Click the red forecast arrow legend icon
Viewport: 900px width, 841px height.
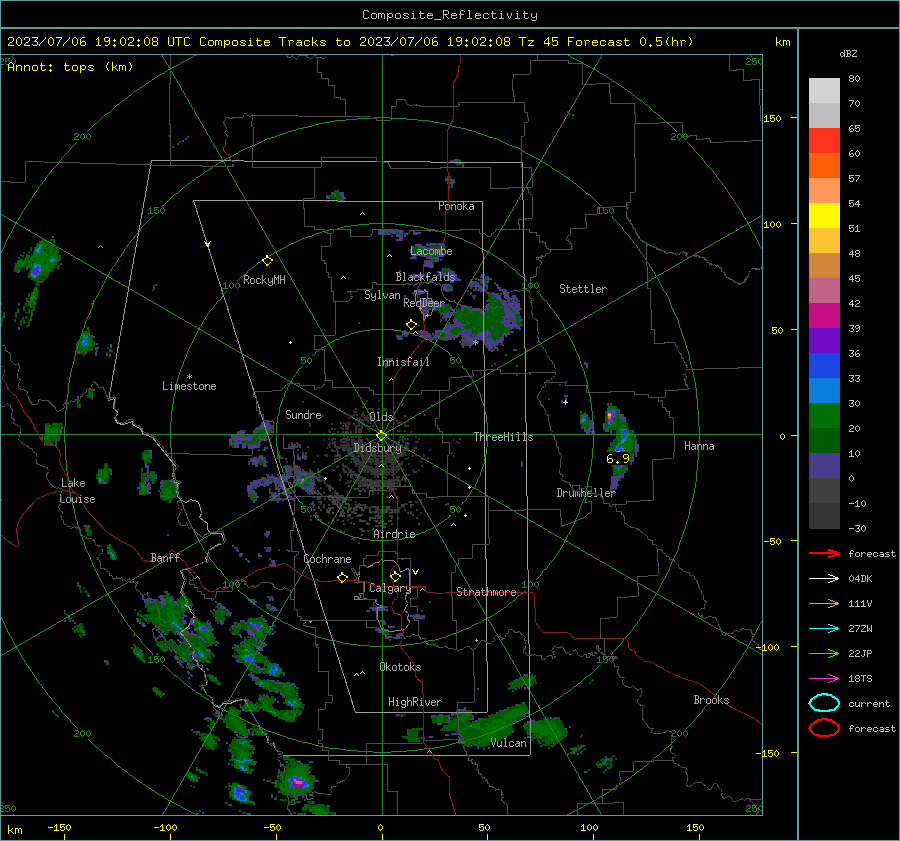point(824,553)
